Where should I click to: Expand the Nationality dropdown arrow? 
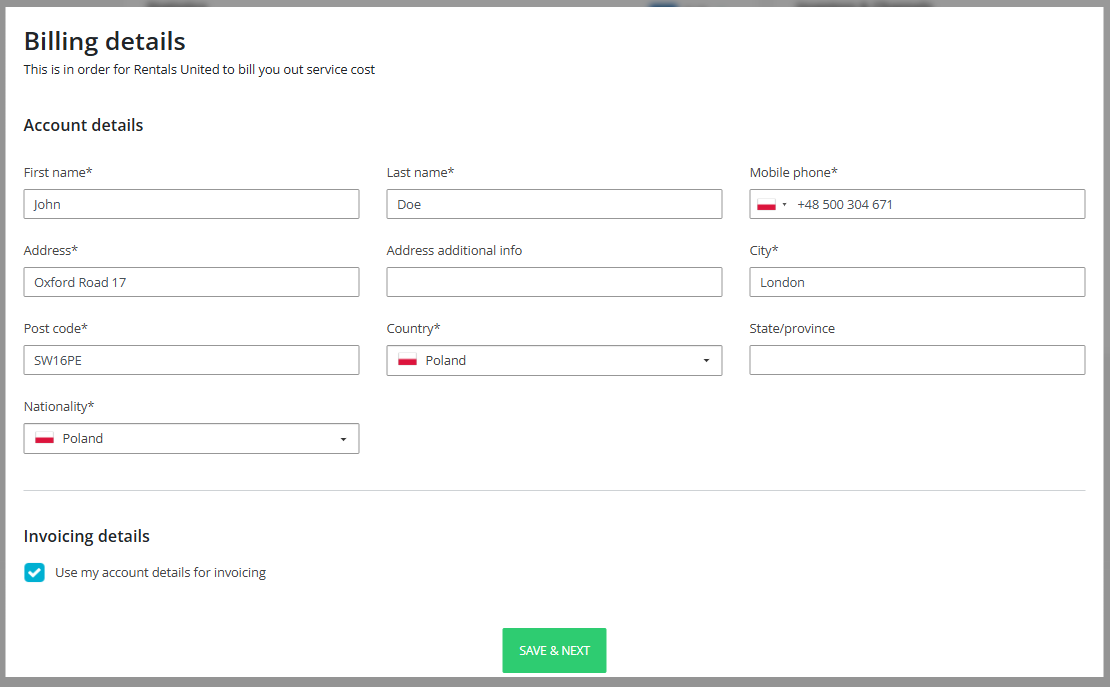(343, 439)
